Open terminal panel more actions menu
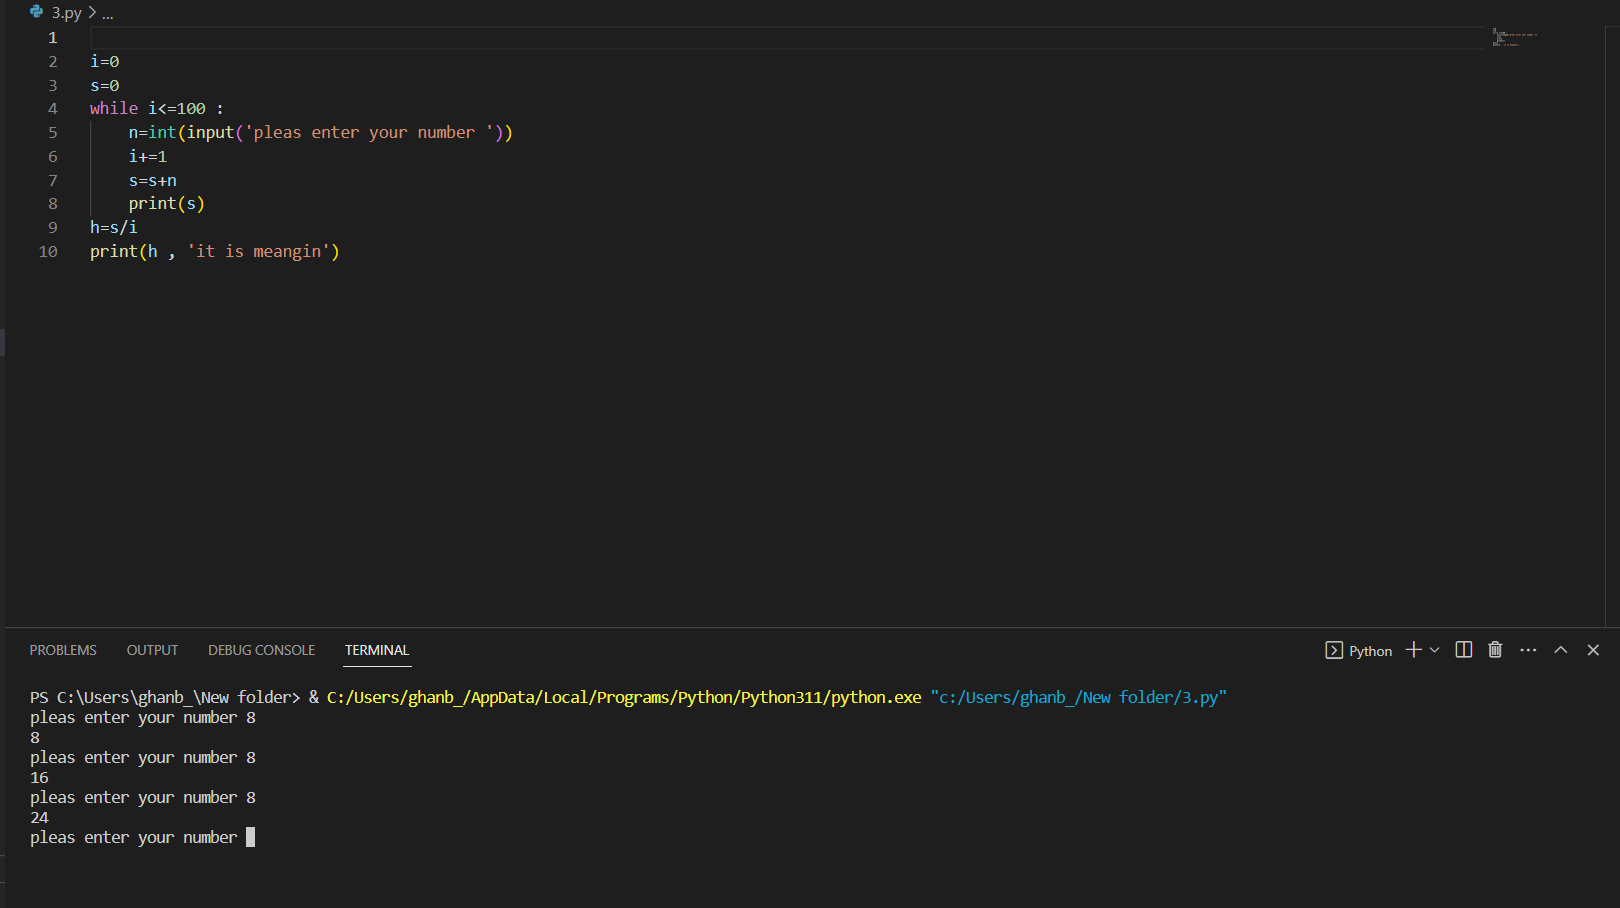 (1528, 650)
